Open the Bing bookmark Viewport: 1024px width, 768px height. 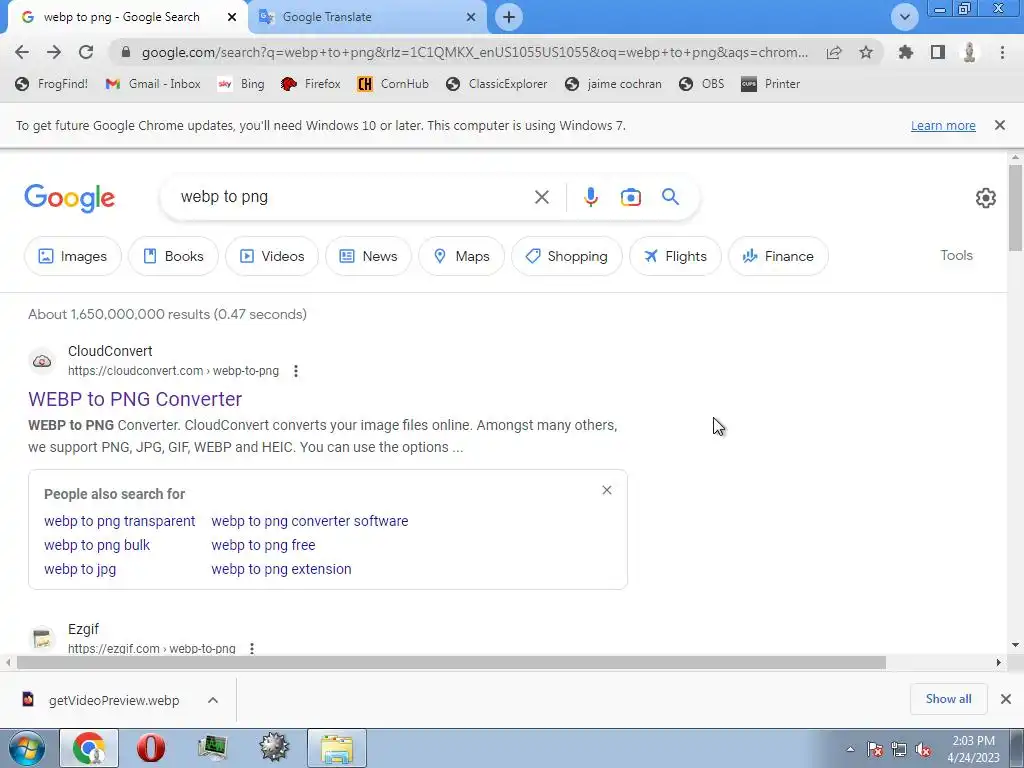[241, 84]
